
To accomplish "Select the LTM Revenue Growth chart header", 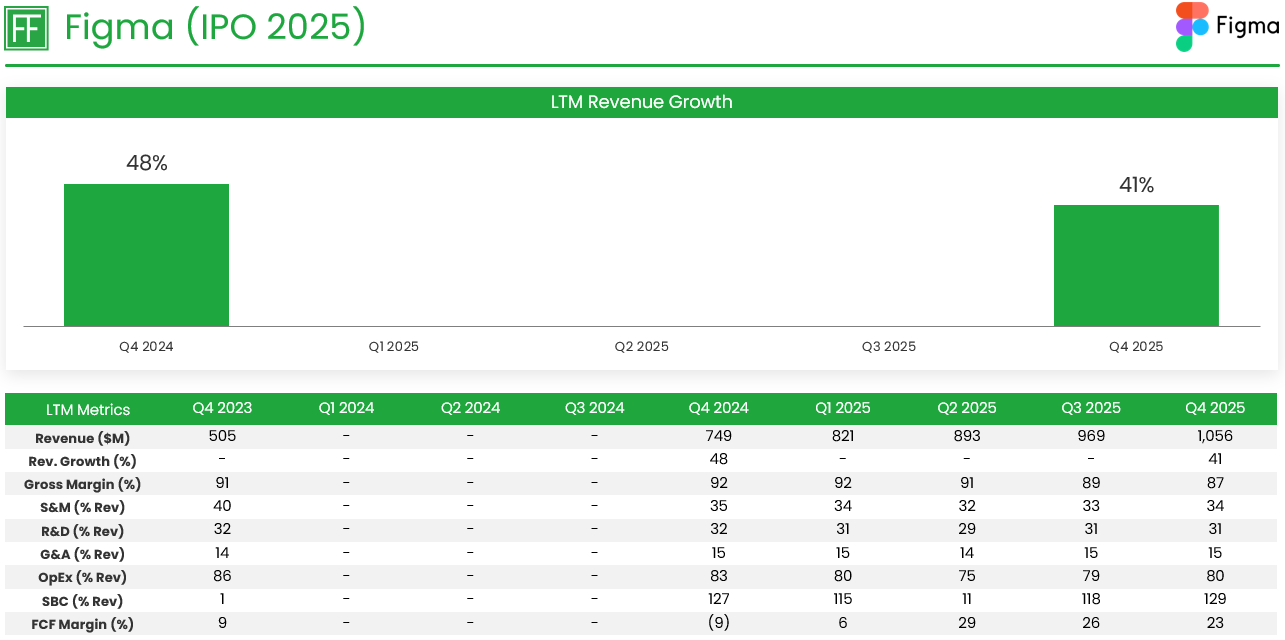I will (x=641, y=102).
